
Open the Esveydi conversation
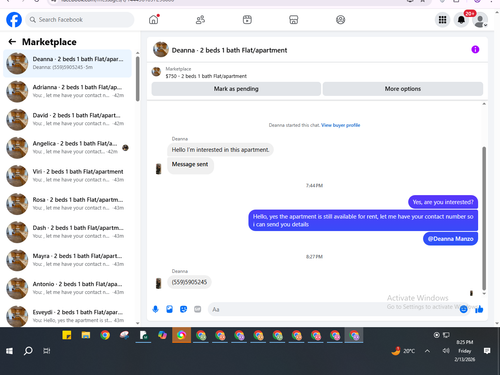point(67,316)
